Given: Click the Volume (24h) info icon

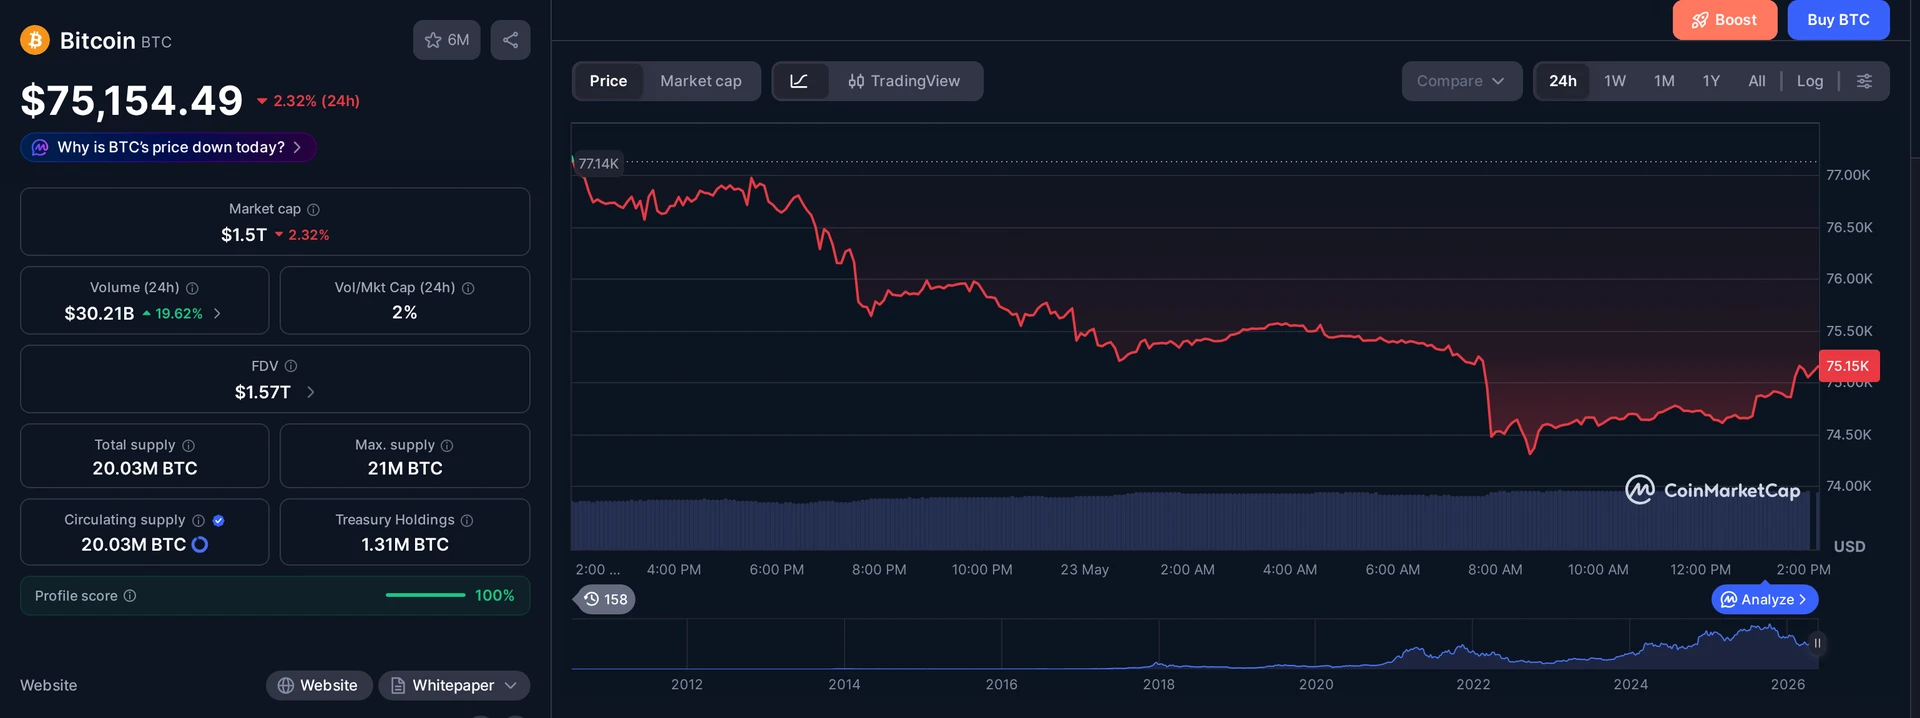Looking at the screenshot, I should pos(192,288).
